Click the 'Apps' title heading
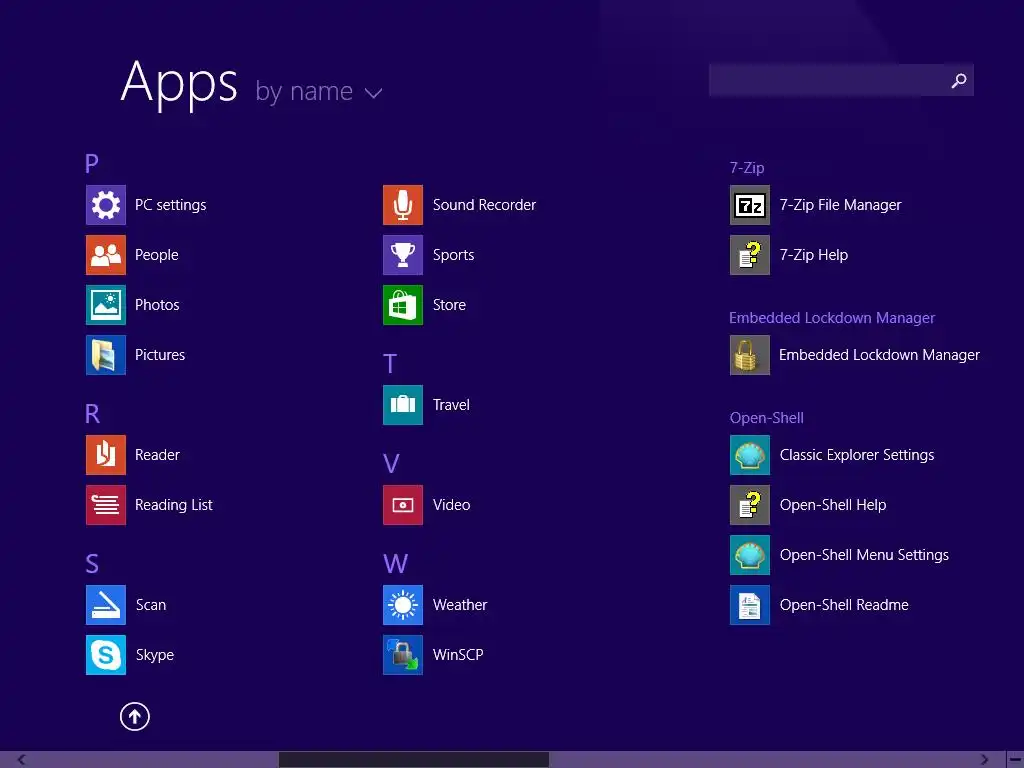Viewport: 1024px width, 768px height. tap(179, 83)
